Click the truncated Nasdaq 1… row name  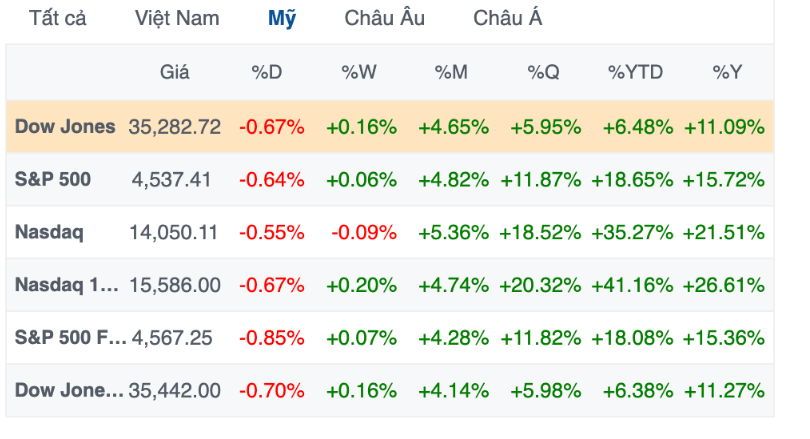pyautogui.click(x=66, y=285)
